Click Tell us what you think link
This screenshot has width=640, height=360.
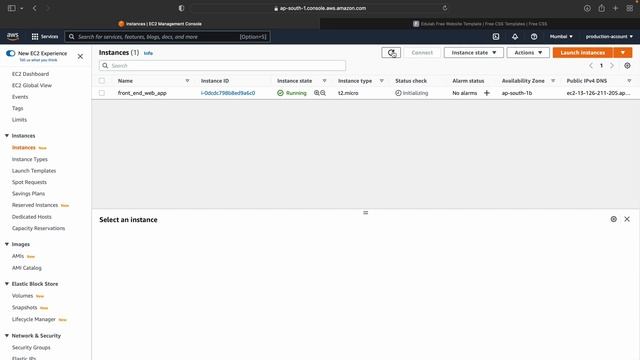(38, 60)
